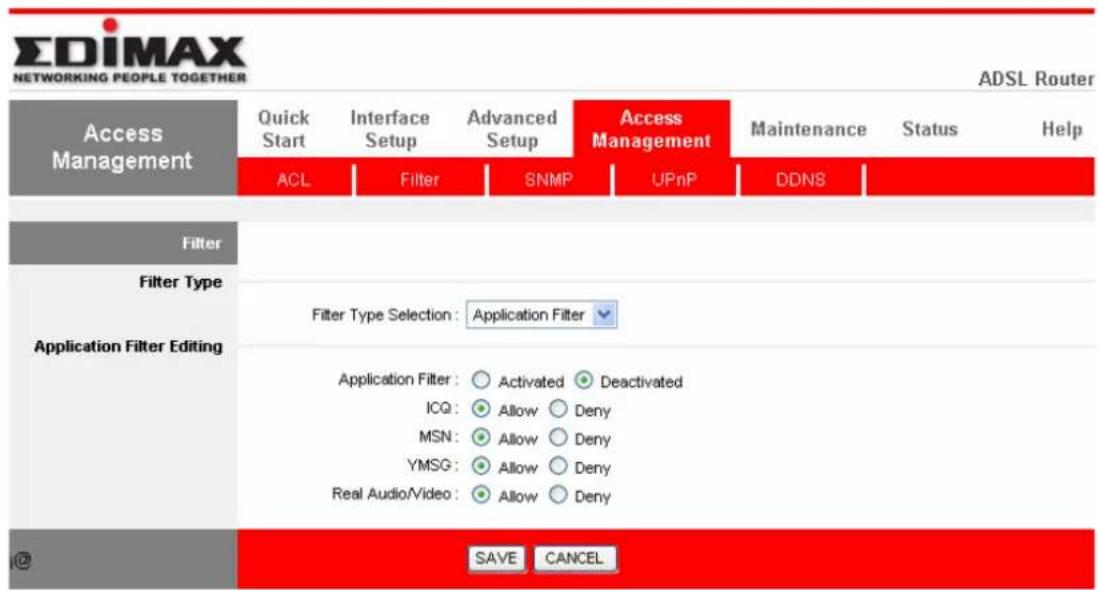
Task: Open the Filter submenu
Action: (x=419, y=180)
